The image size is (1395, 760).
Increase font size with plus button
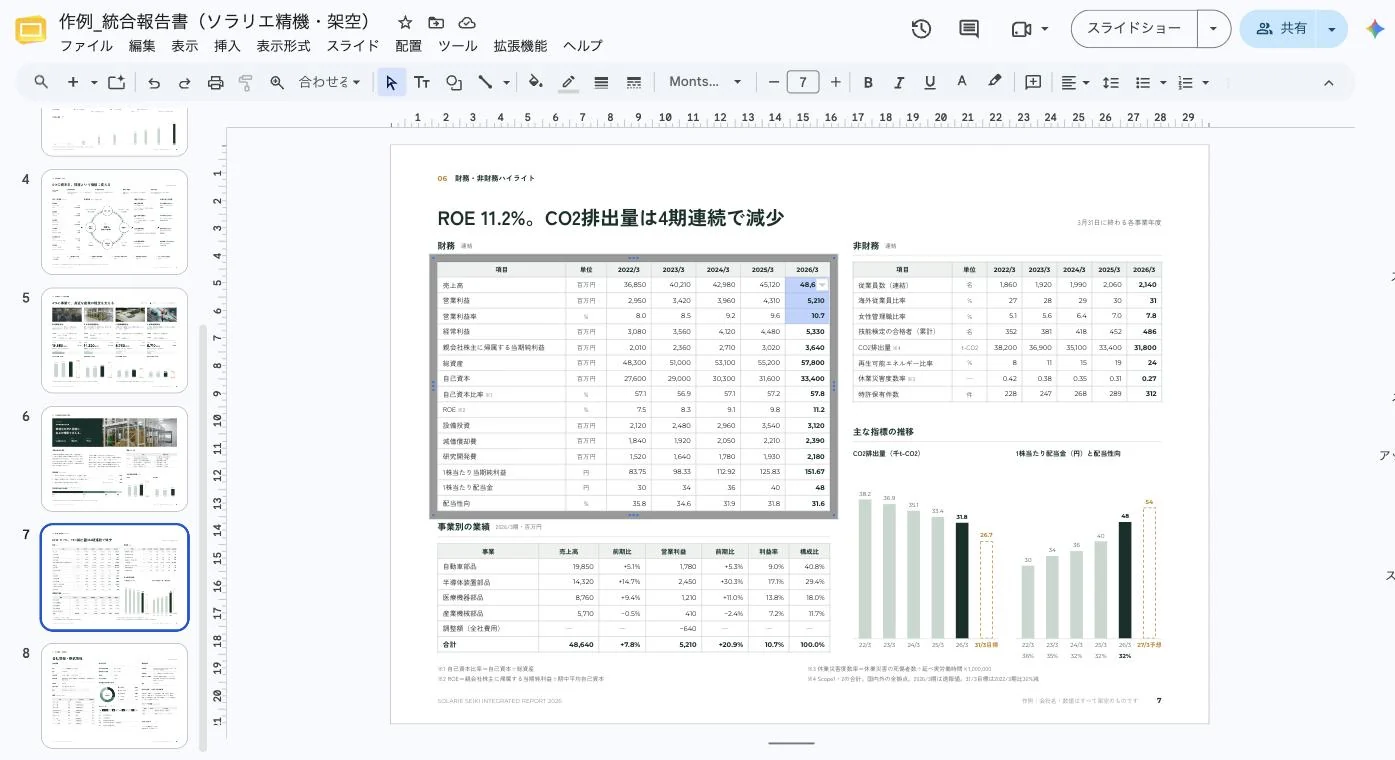pyautogui.click(x=835, y=82)
